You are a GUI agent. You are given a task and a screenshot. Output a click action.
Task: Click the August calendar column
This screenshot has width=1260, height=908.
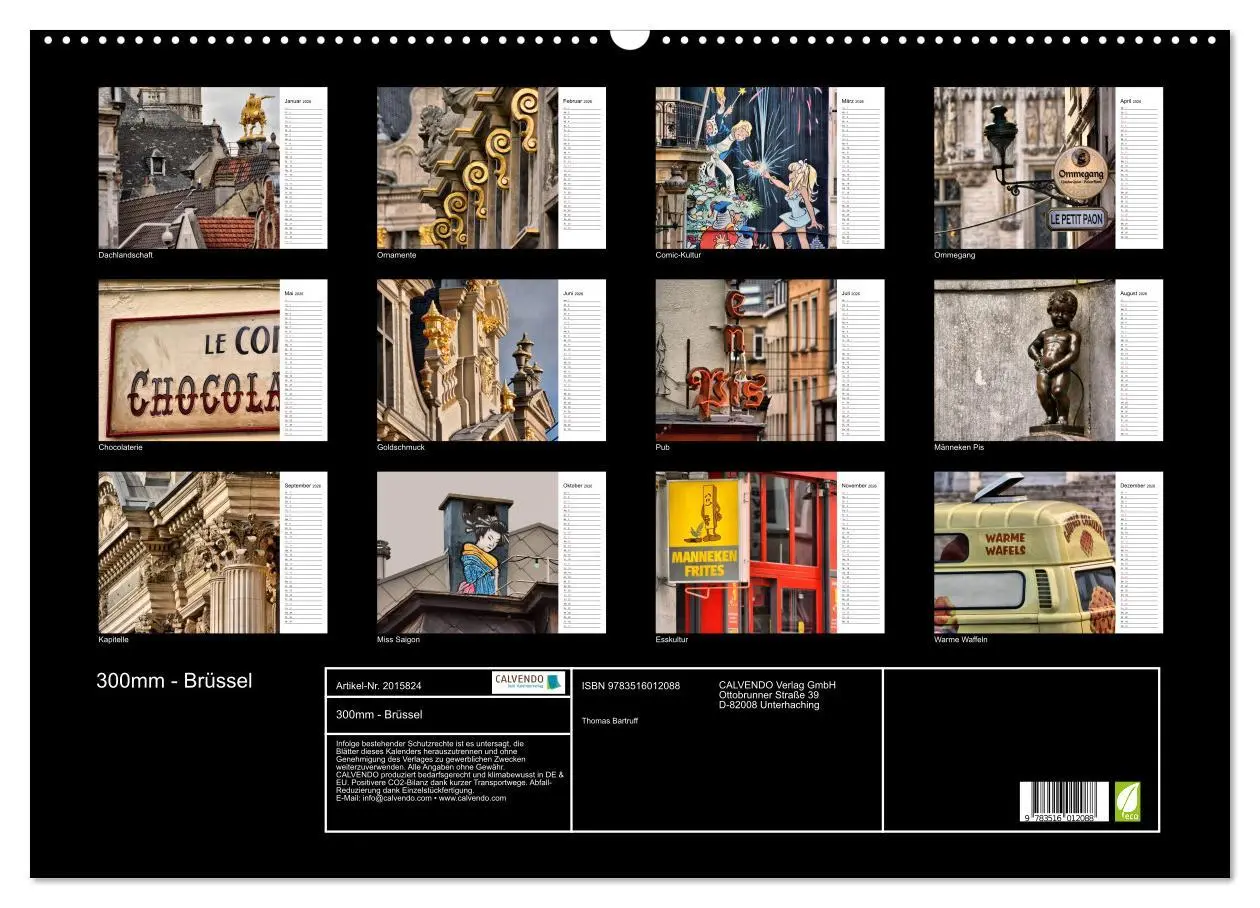tap(1140, 360)
